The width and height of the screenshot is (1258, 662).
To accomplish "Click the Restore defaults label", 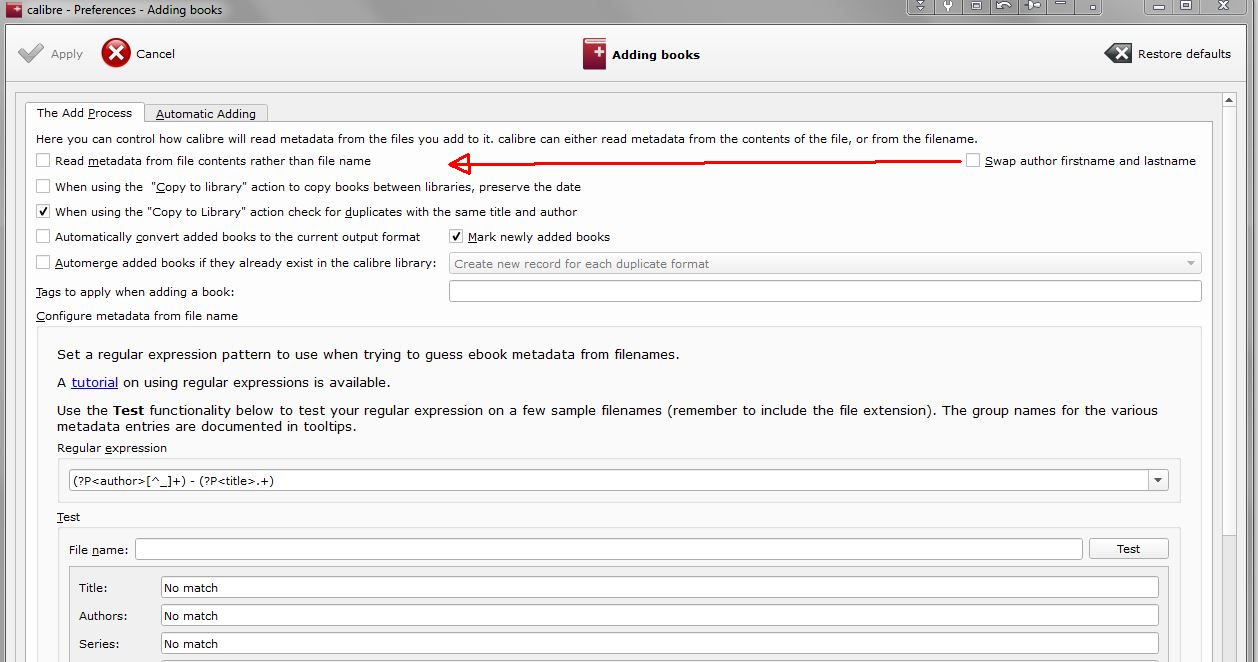I will [1184, 54].
